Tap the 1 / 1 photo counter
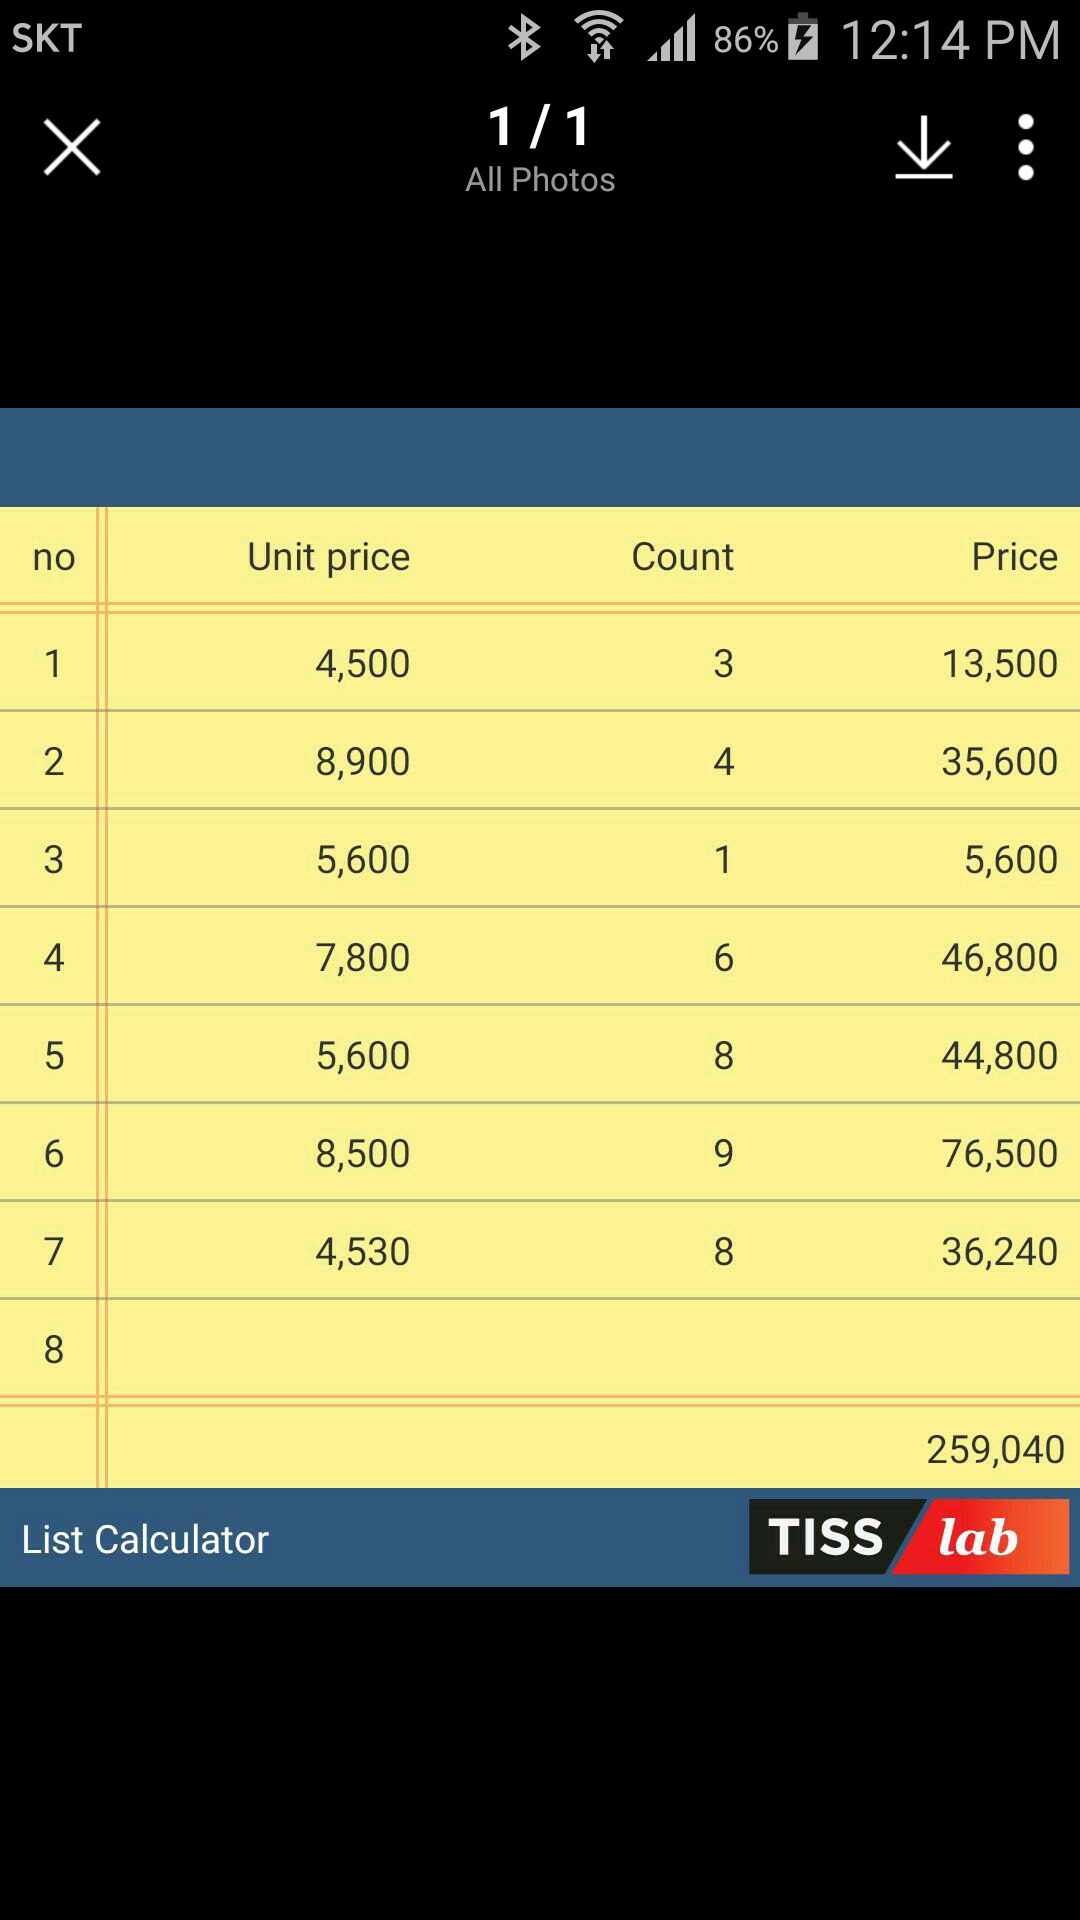 tap(540, 127)
